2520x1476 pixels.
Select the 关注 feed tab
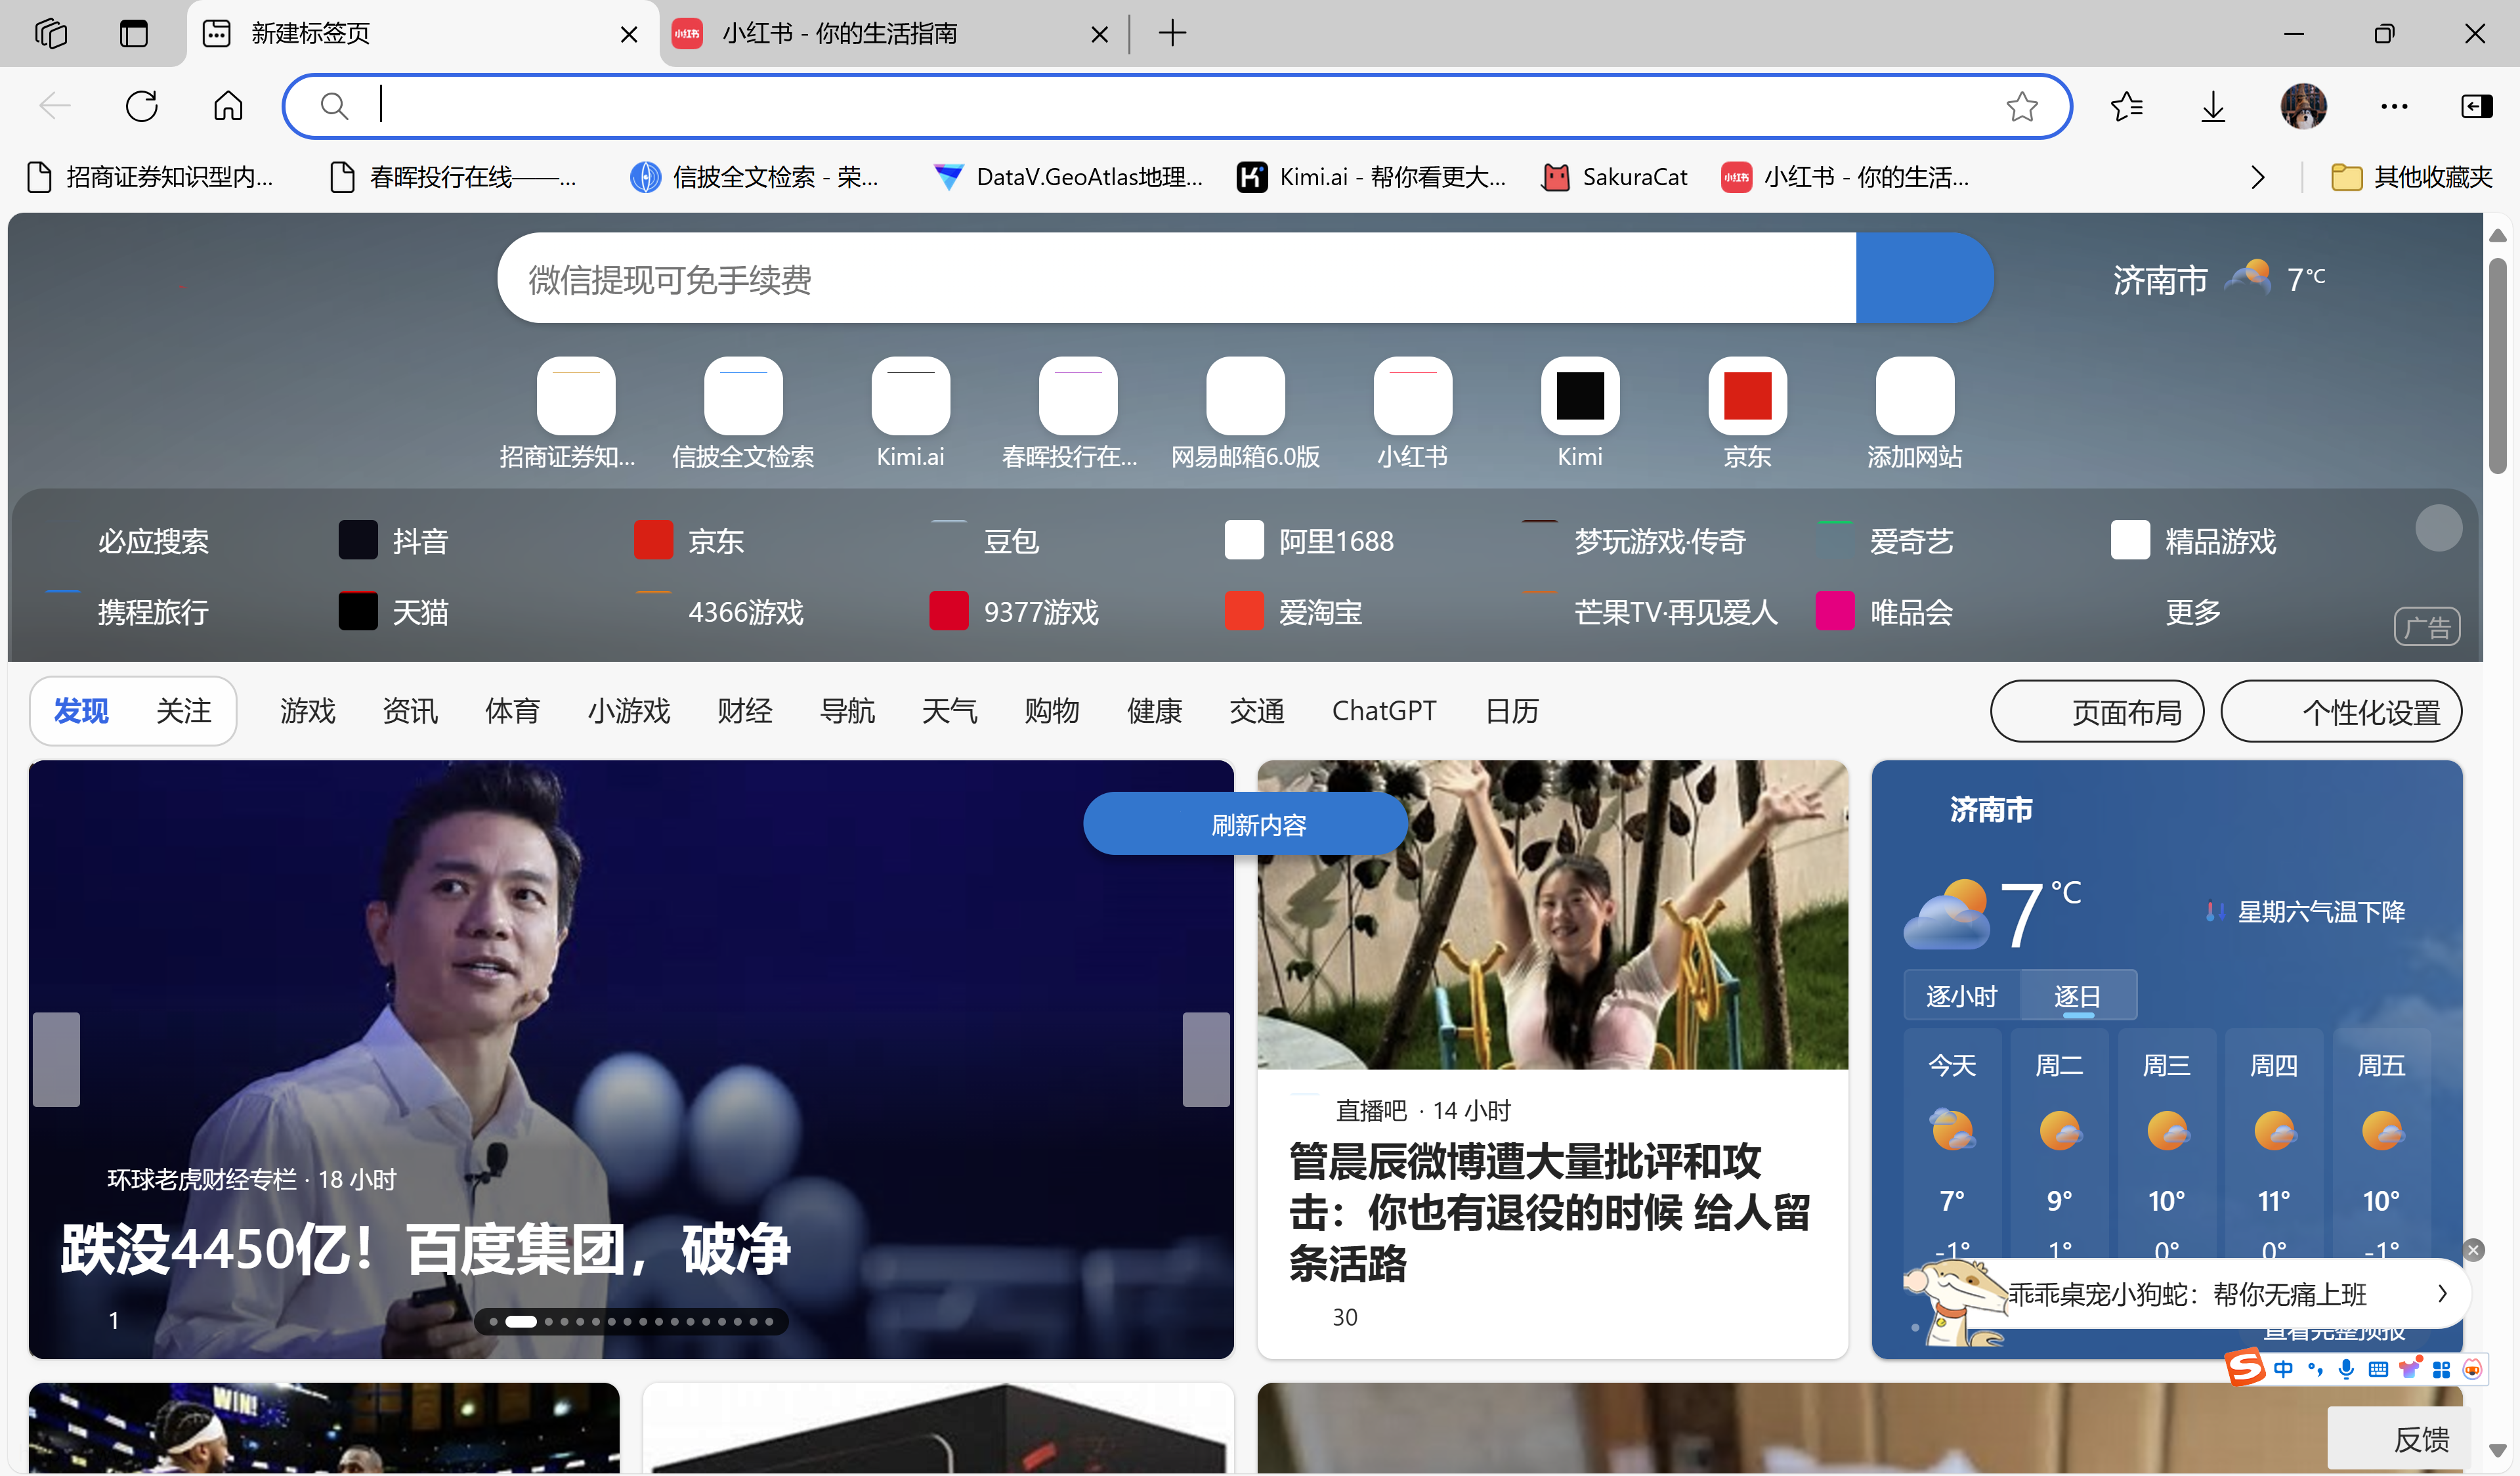coord(183,711)
